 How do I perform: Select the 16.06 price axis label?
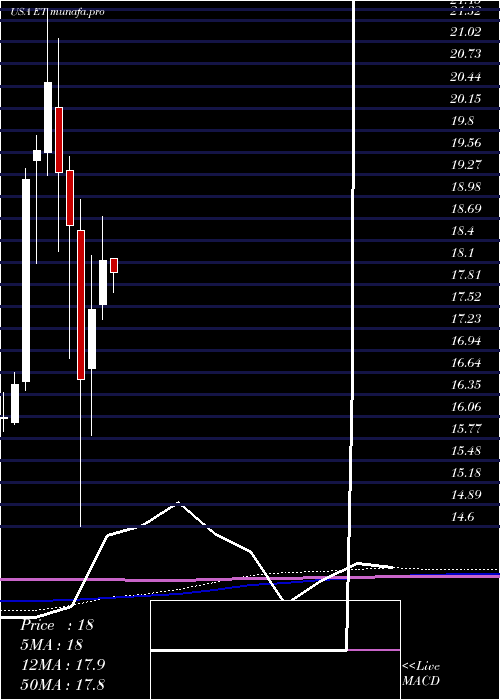[466, 406]
